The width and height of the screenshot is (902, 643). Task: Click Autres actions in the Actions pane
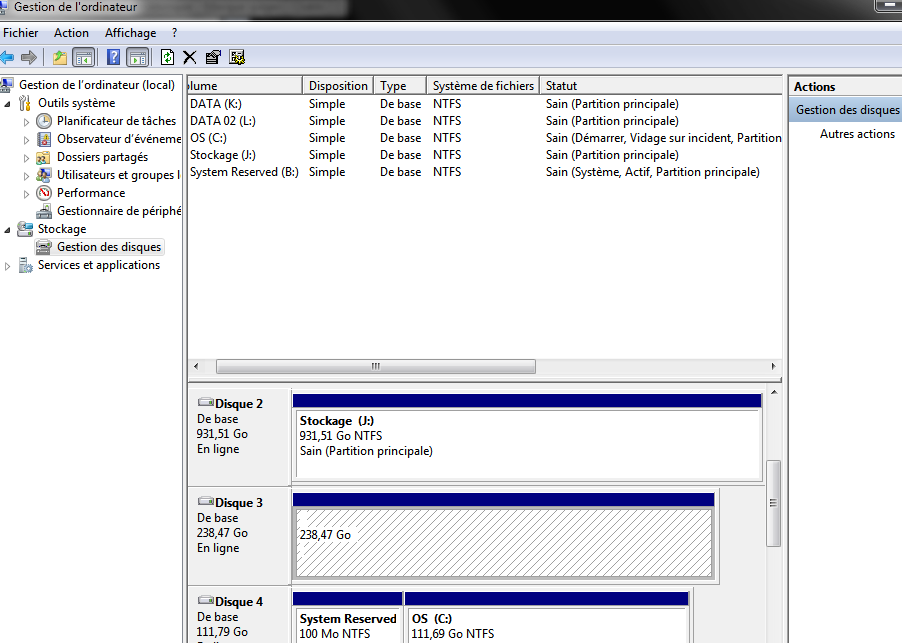(x=857, y=134)
